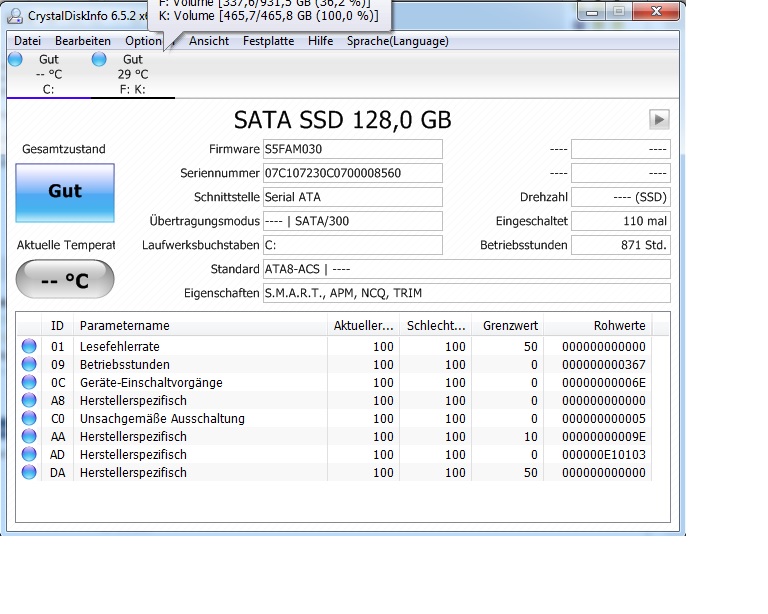Open the Festplatte menu
This screenshot has width=768, height=614.
(x=268, y=41)
